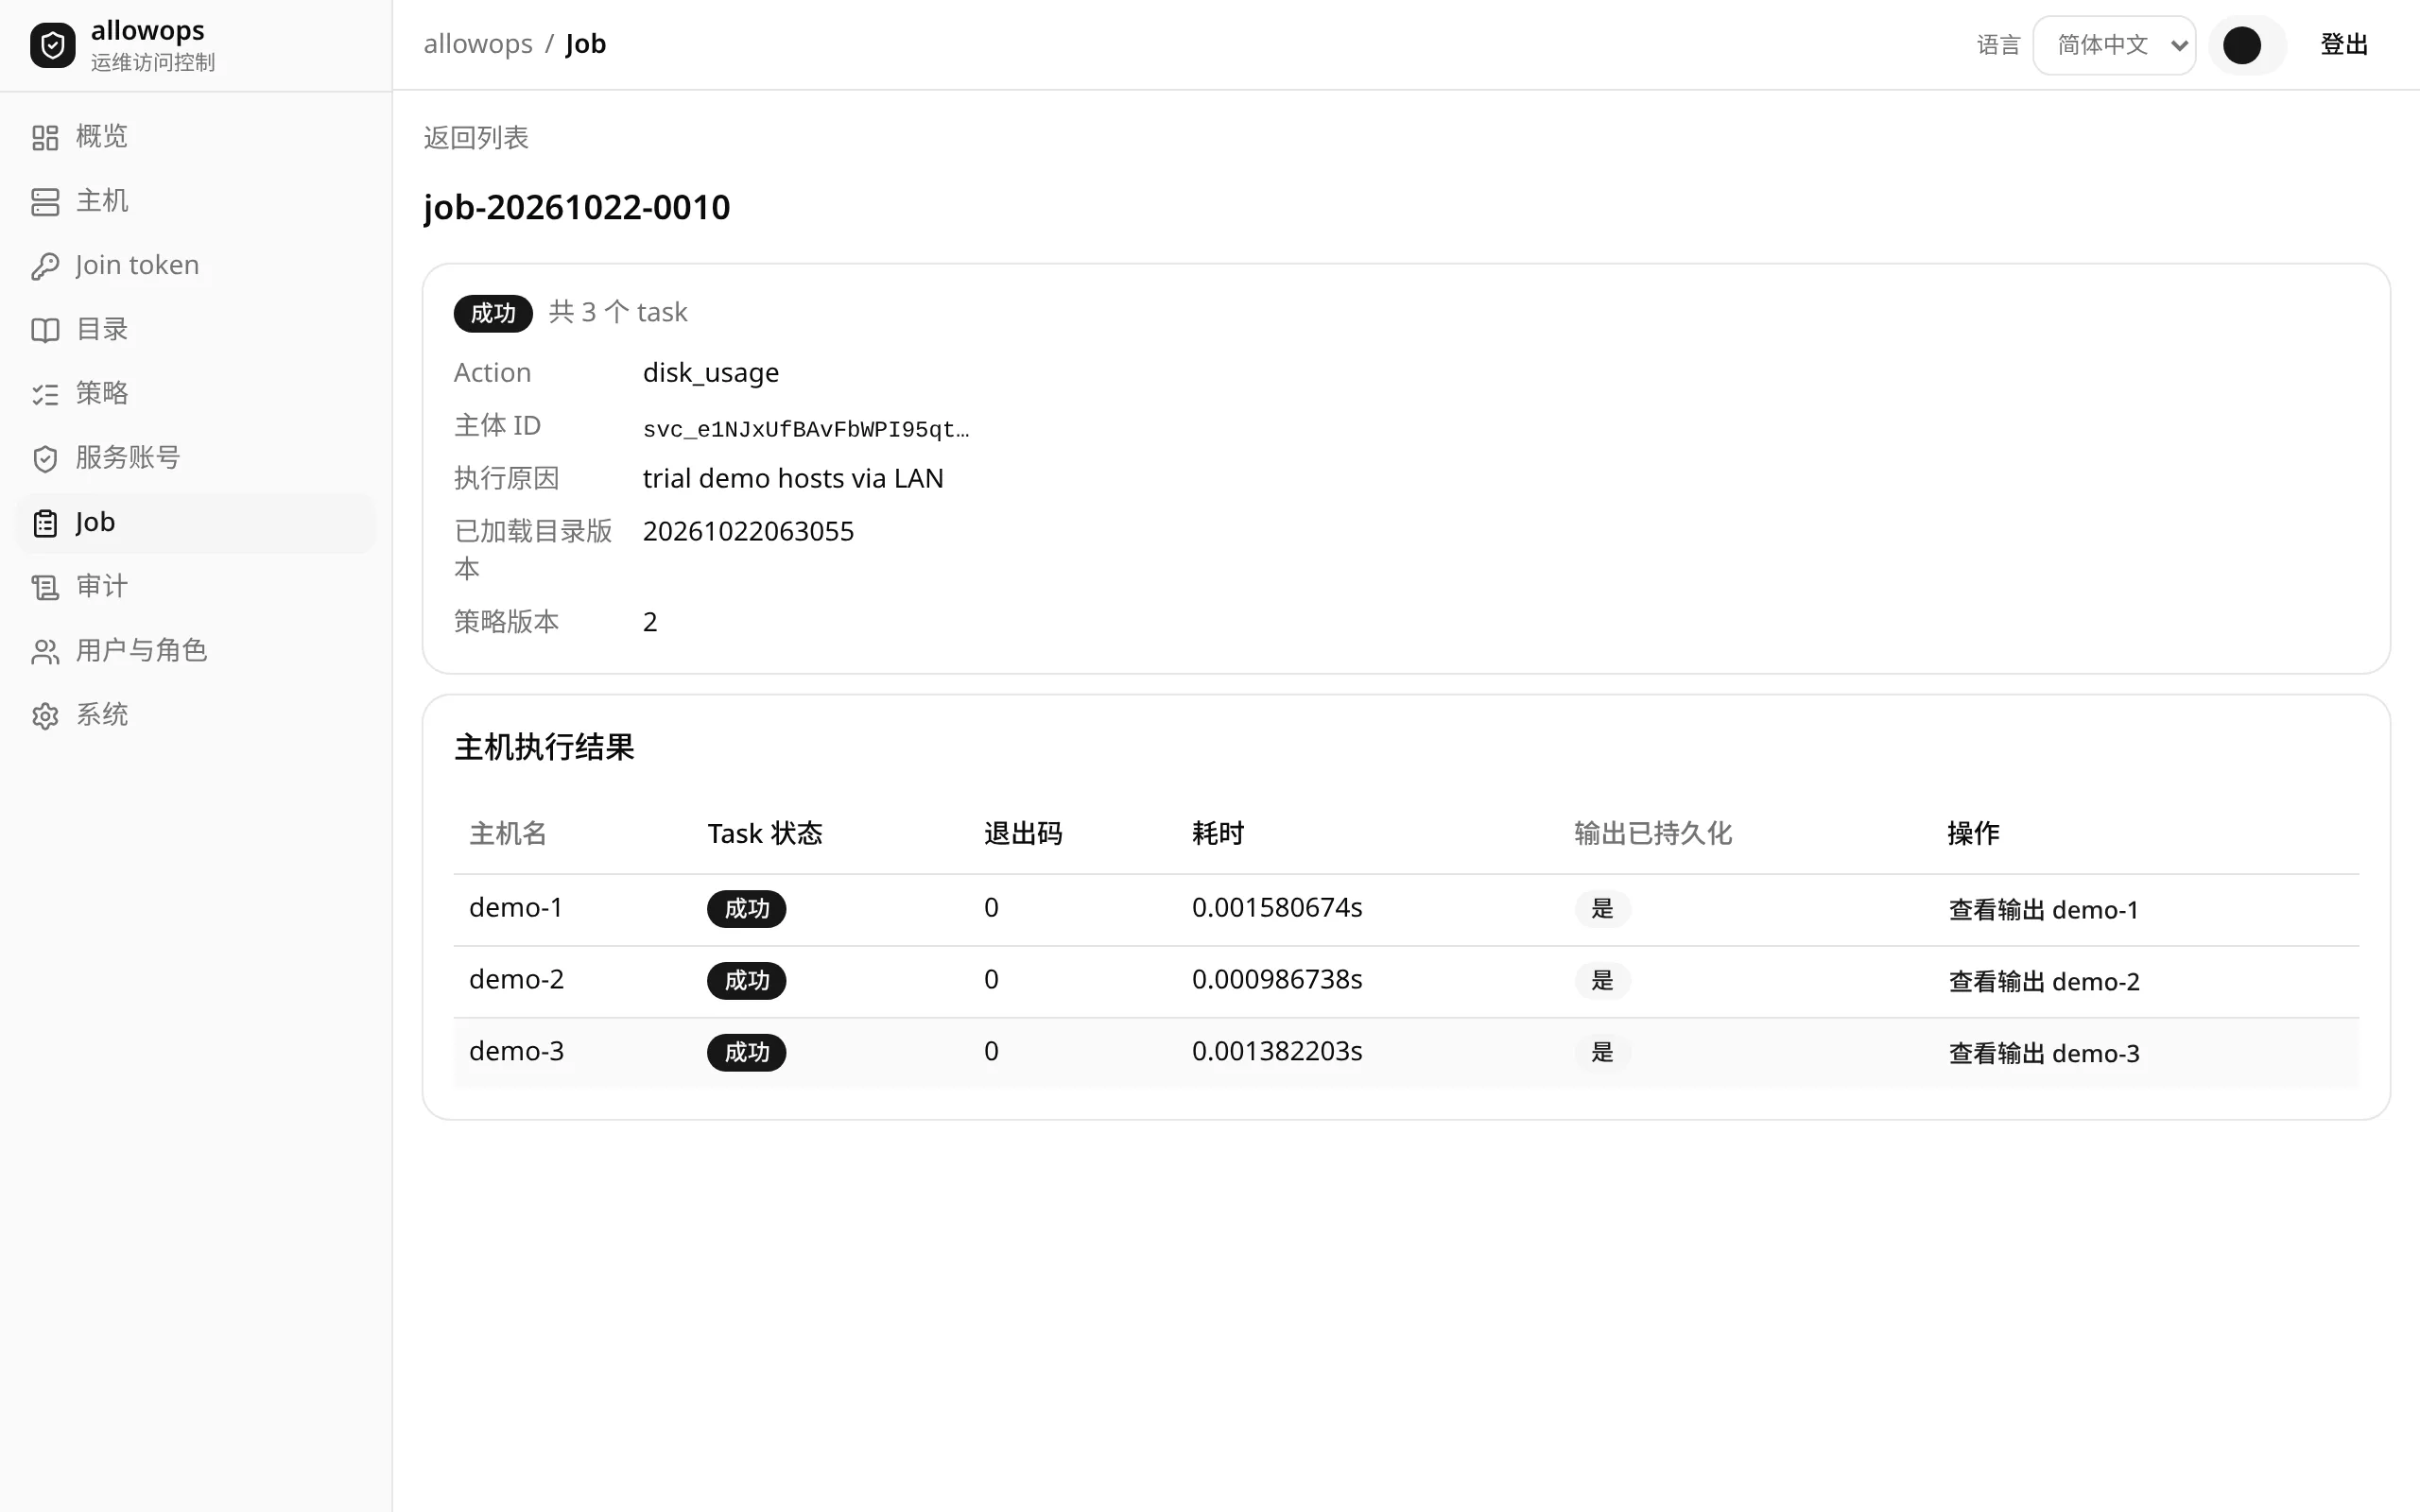This screenshot has width=2420, height=1512.
Task: Click the allowops shield logo icon
Action: tap(52, 45)
